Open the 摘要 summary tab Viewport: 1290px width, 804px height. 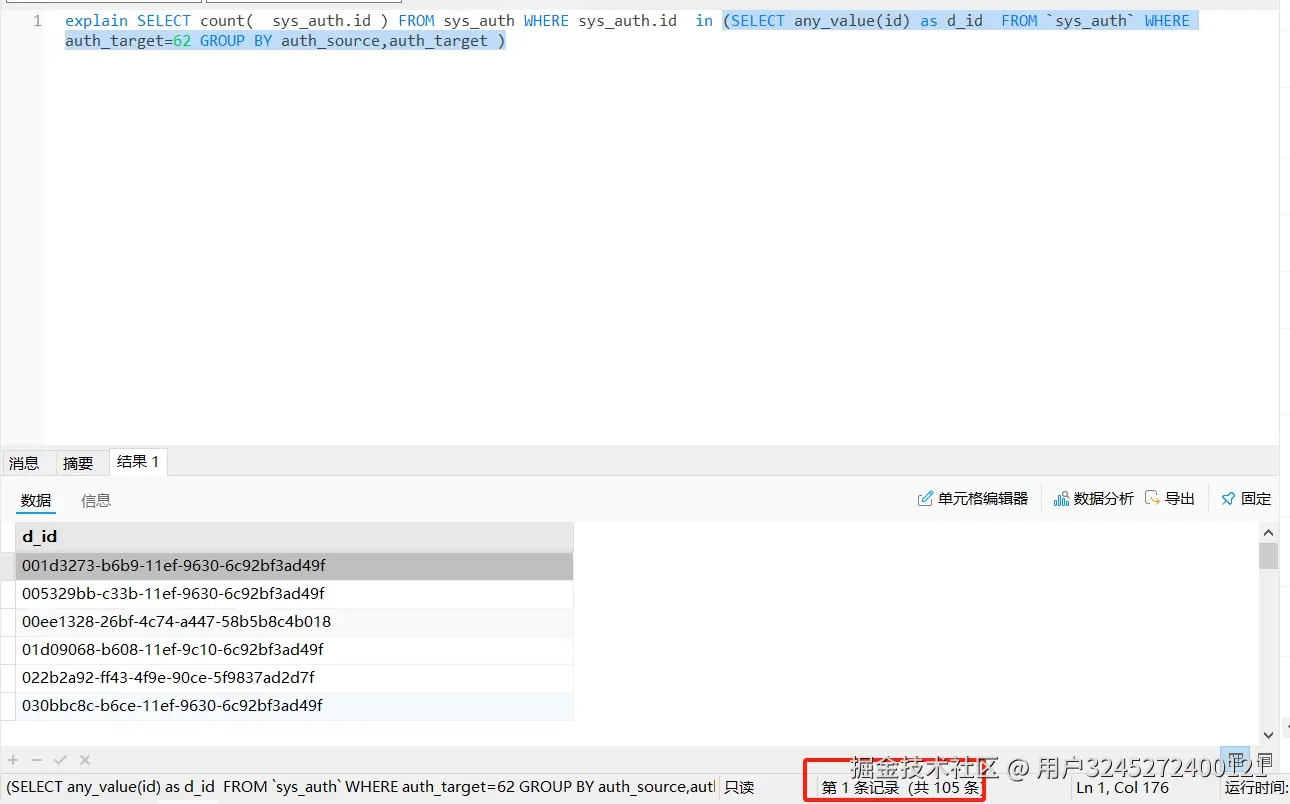pos(78,462)
